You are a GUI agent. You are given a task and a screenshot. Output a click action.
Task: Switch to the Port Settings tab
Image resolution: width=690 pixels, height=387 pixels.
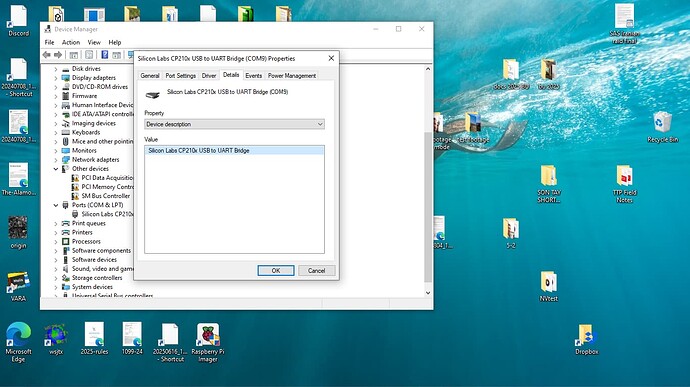pyautogui.click(x=180, y=76)
